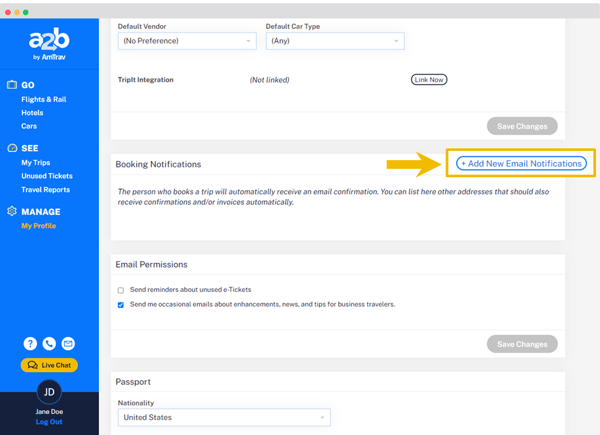Select My Profile in sidebar
Image resolution: width=600 pixels, height=435 pixels.
pos(39,226)
